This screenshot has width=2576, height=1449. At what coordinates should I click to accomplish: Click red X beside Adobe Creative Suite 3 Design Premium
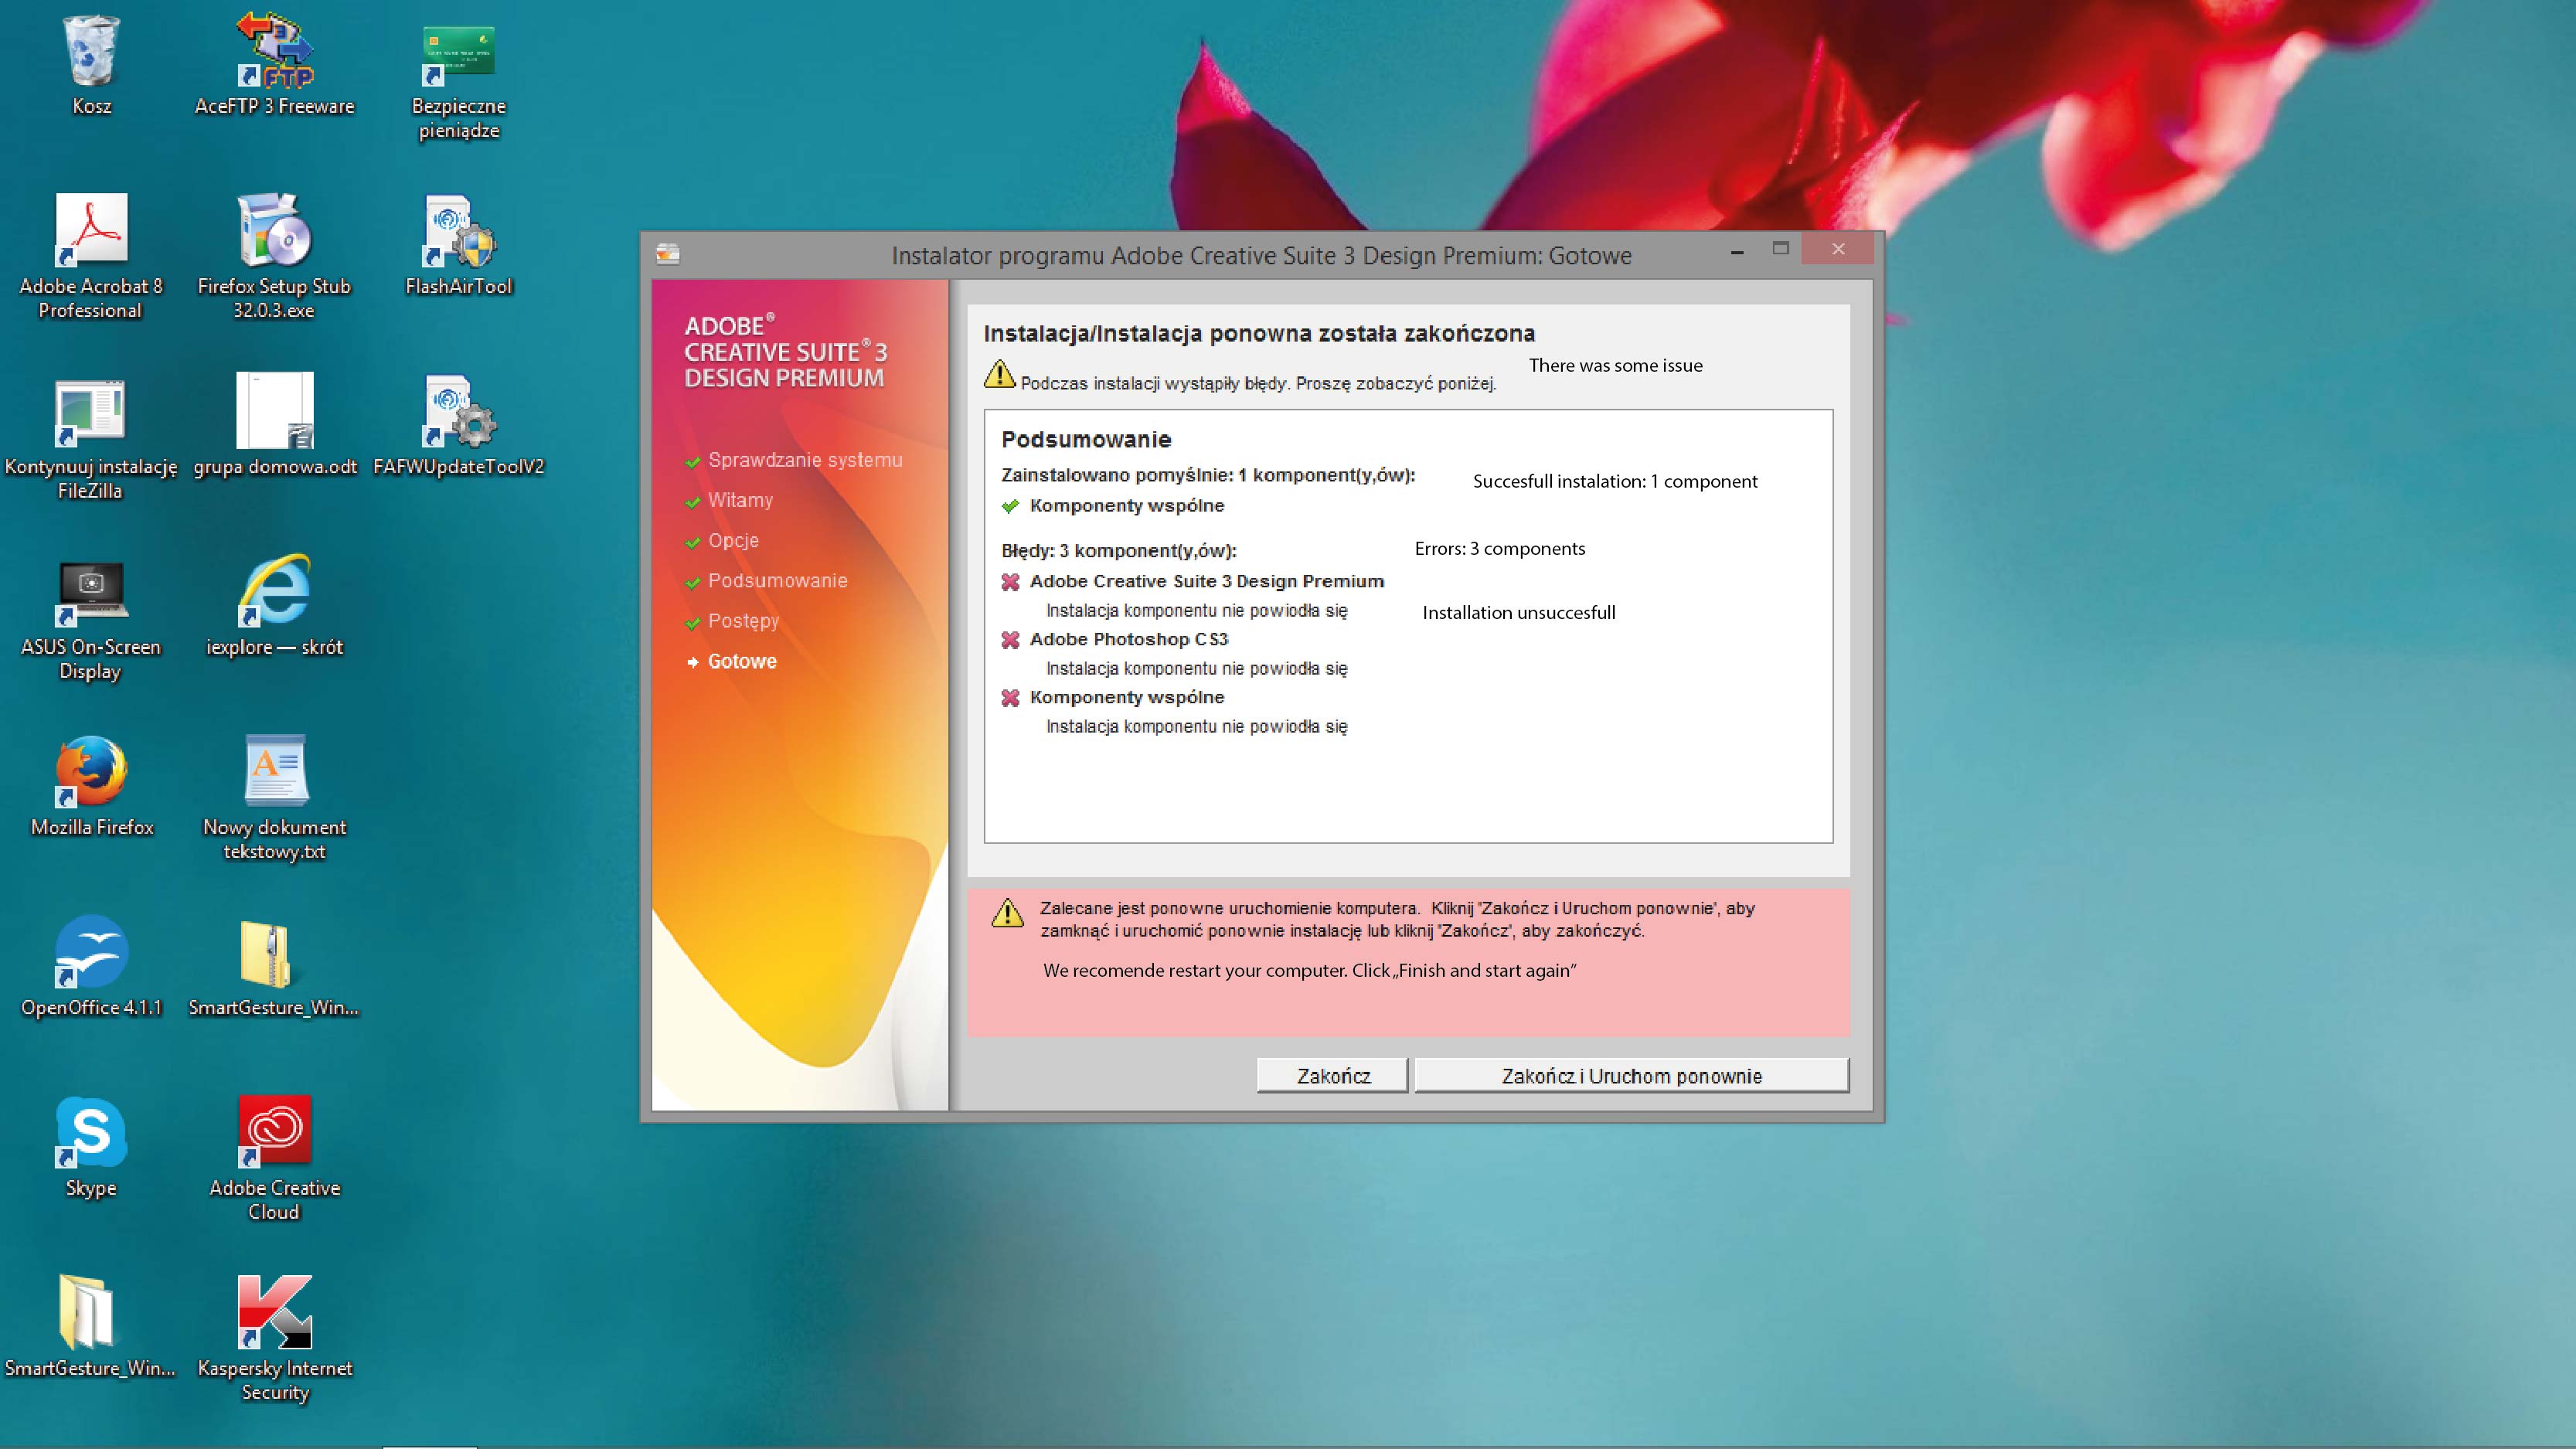tap(1010, 582)
